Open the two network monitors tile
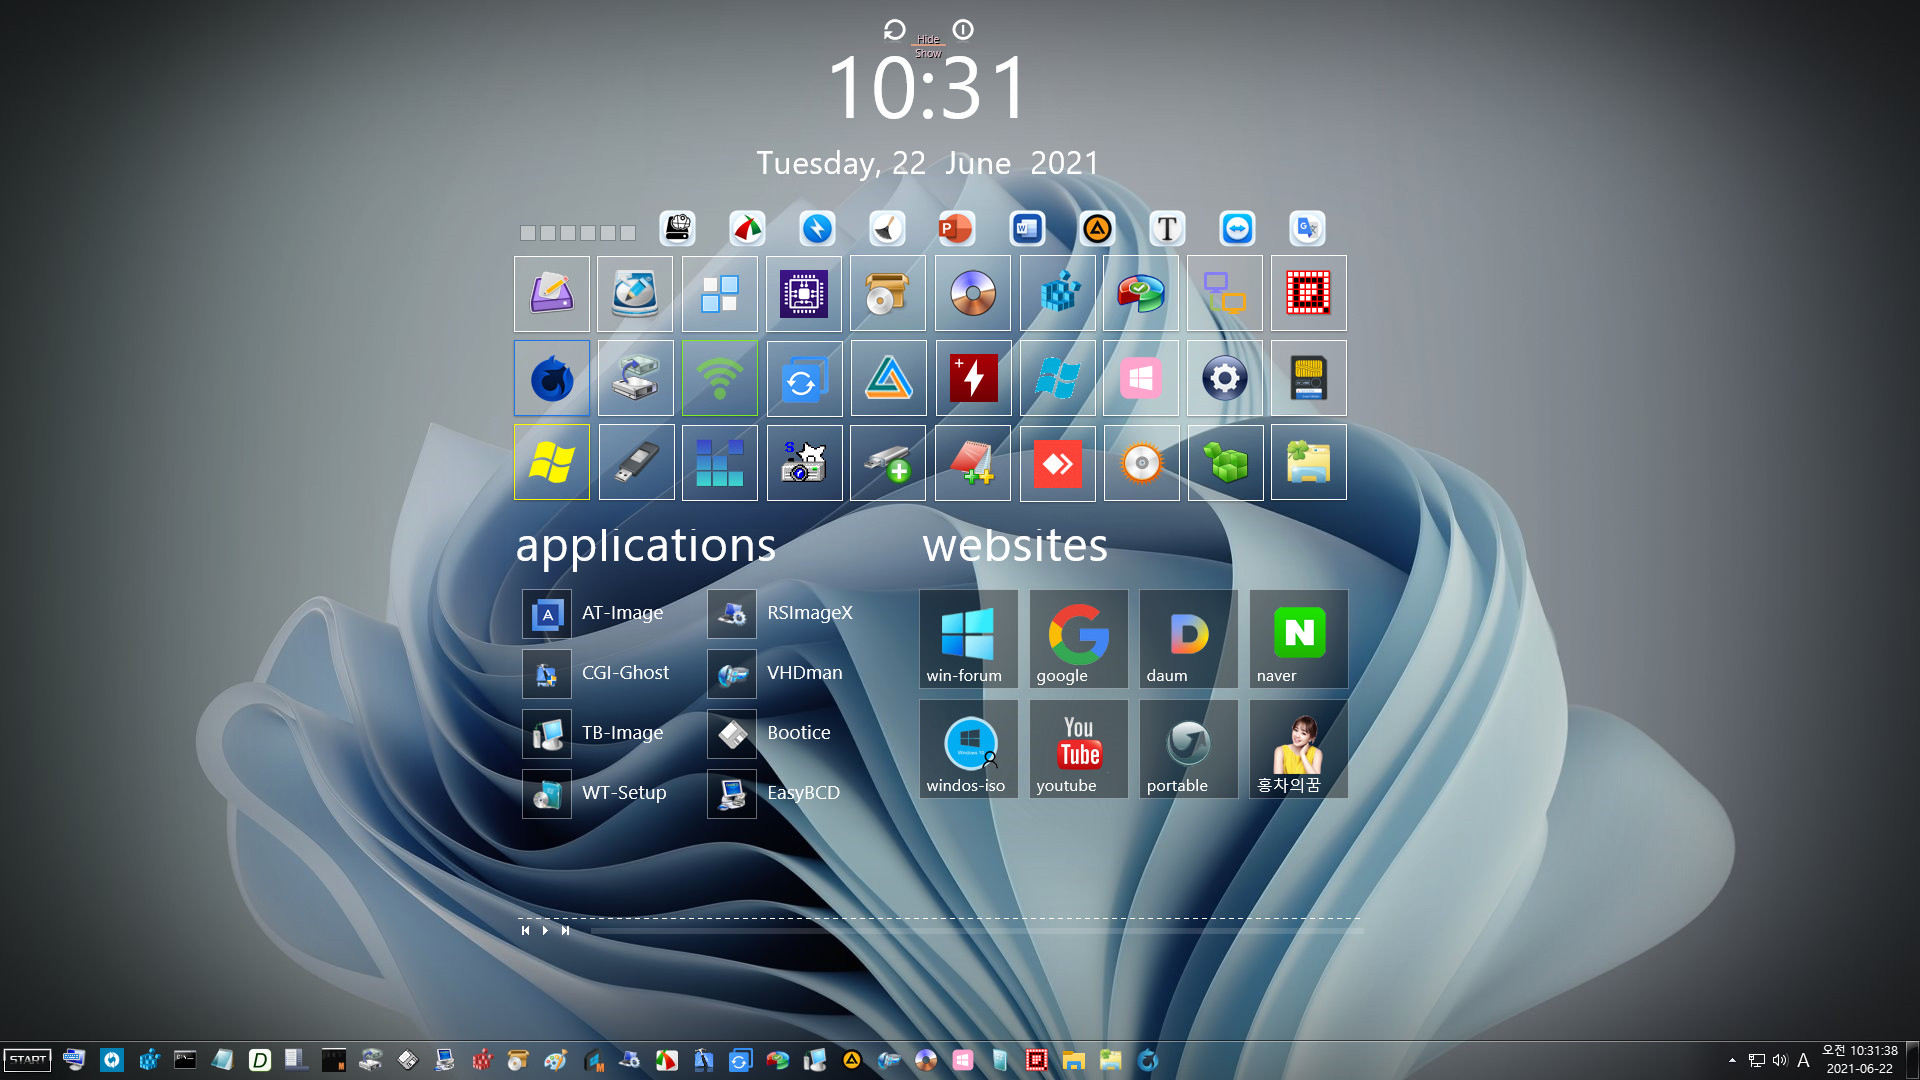This screenshot has width=1920, height=1080. [x=1225, y=293]
